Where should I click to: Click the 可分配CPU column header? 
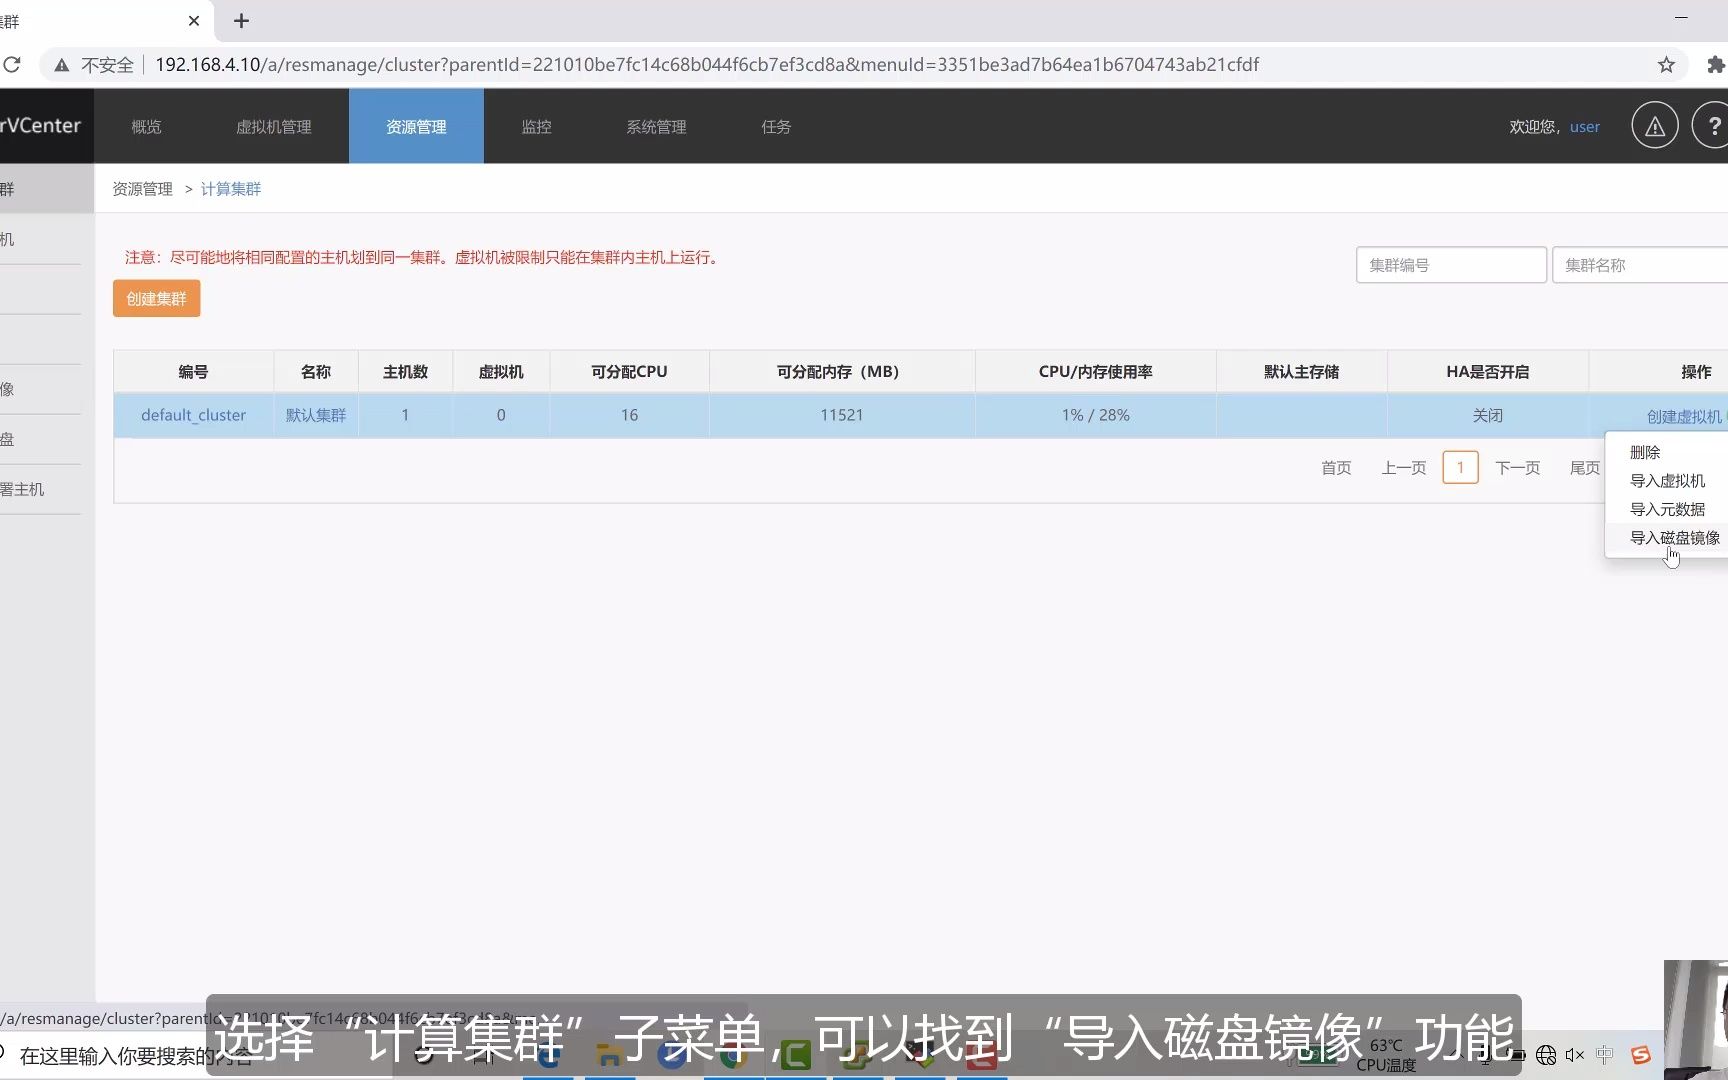click(x=629, y=372)
